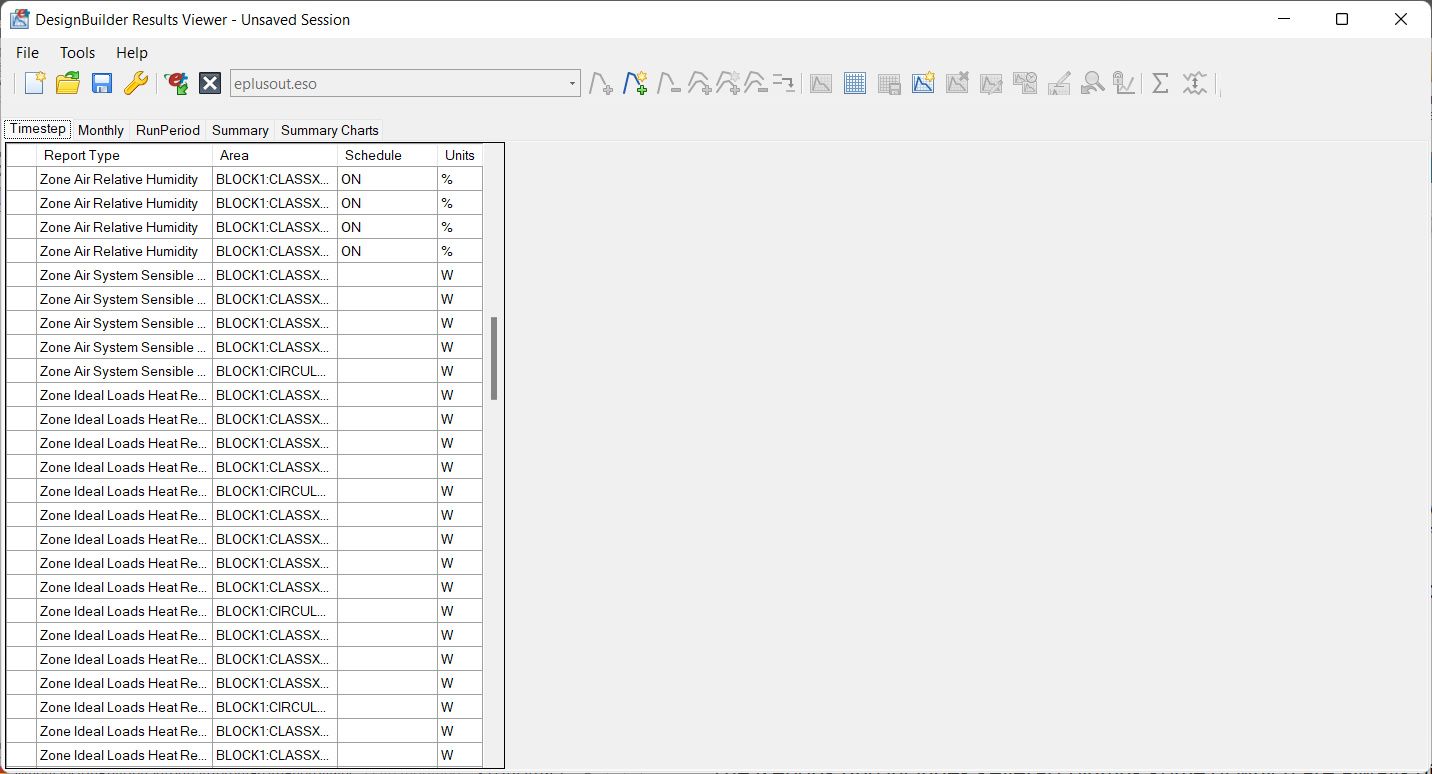Open the Summary Charts tab
The image size is (1432, 774).
[x=329, y=130]
